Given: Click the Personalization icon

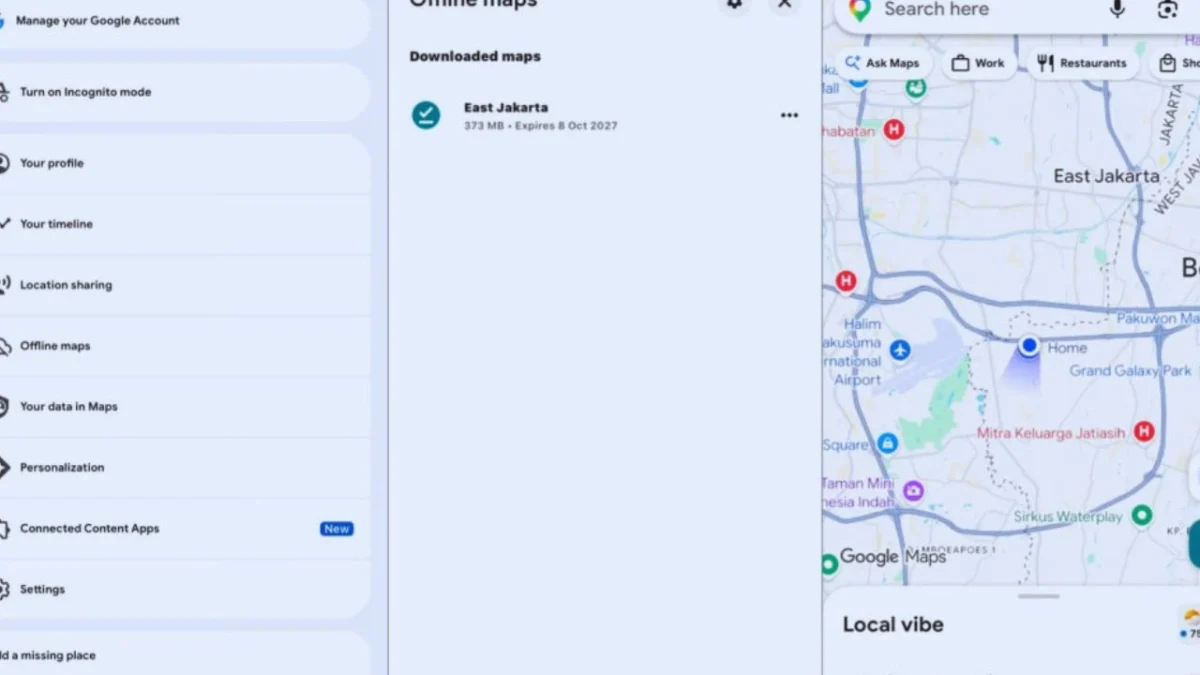Looking at the screenshot, I should click(x=4, y=468).
